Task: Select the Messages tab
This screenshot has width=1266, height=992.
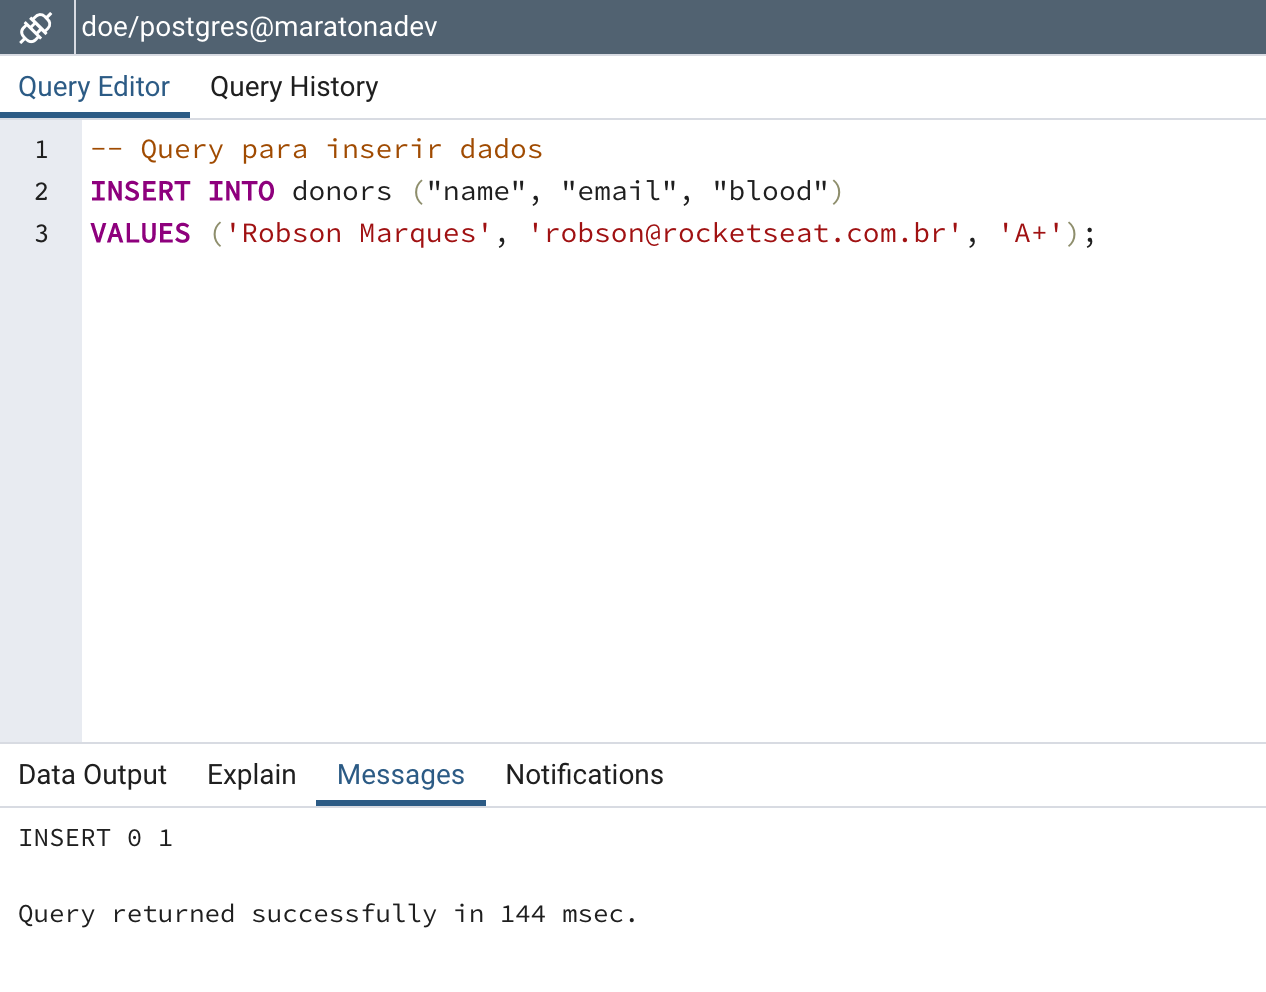Action: click(x=400, y=775)
